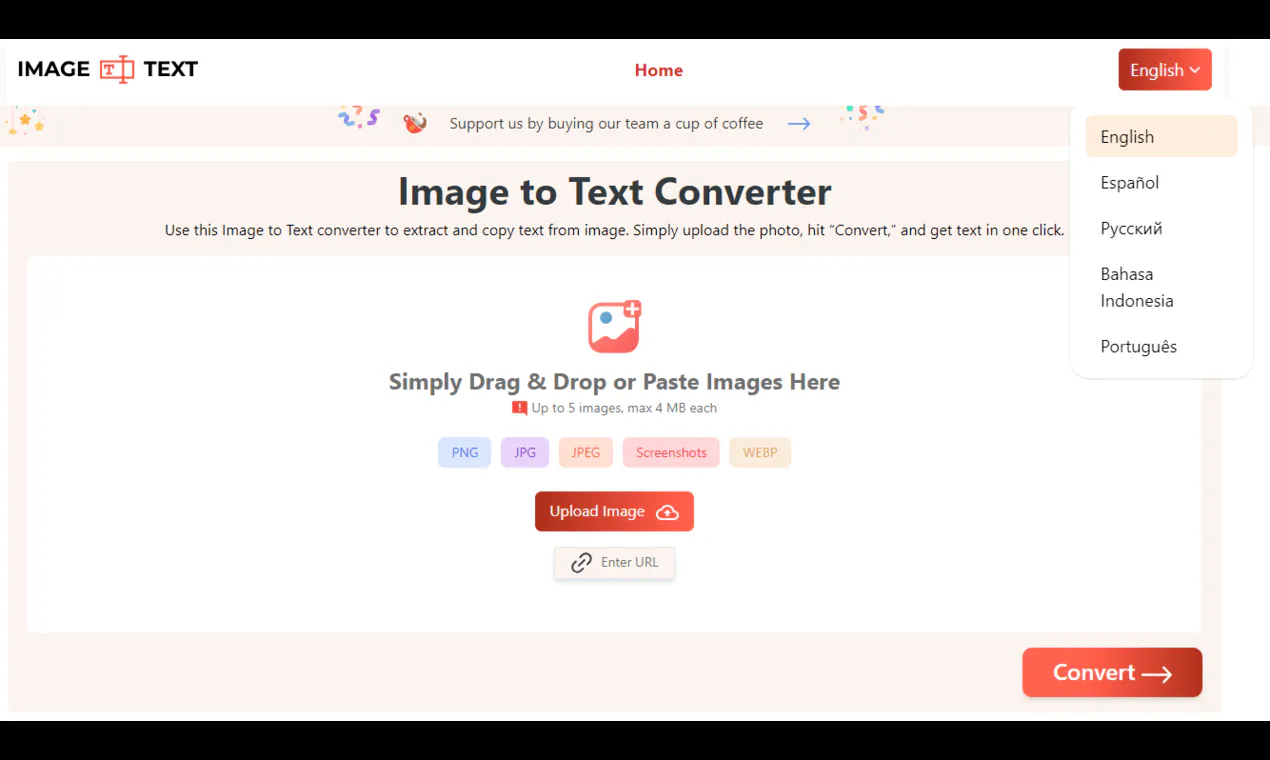Click the WEBP format tag
The image size is (1270, 760).
tap(760, 453)
